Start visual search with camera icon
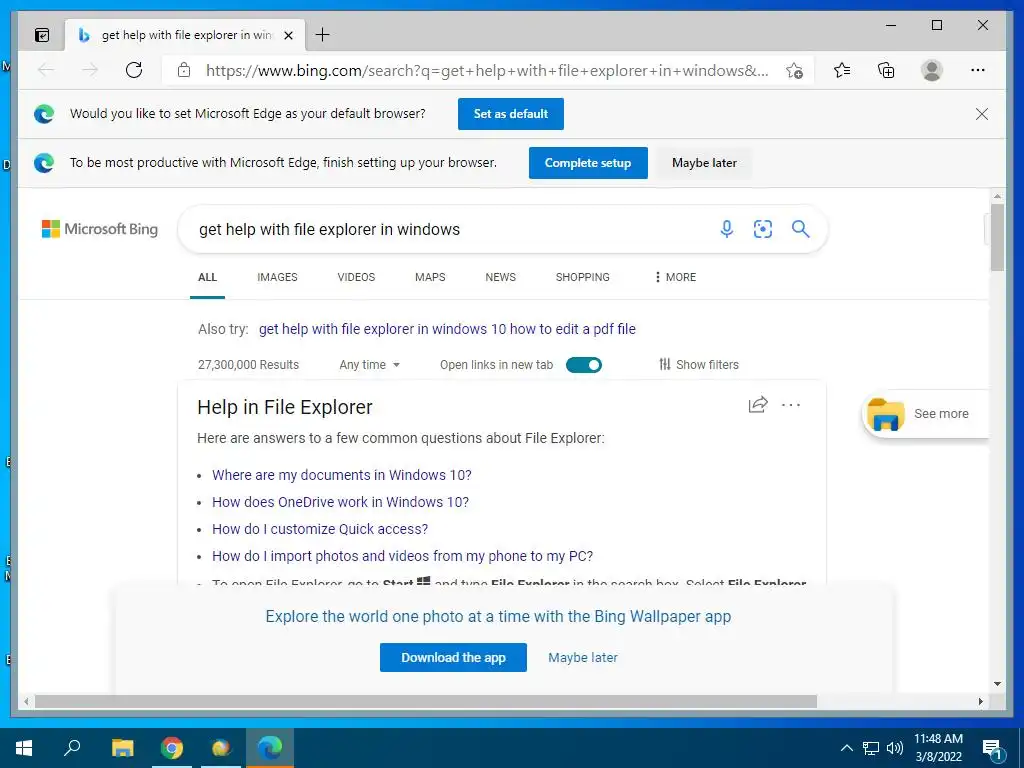 [x=763, y=229]
